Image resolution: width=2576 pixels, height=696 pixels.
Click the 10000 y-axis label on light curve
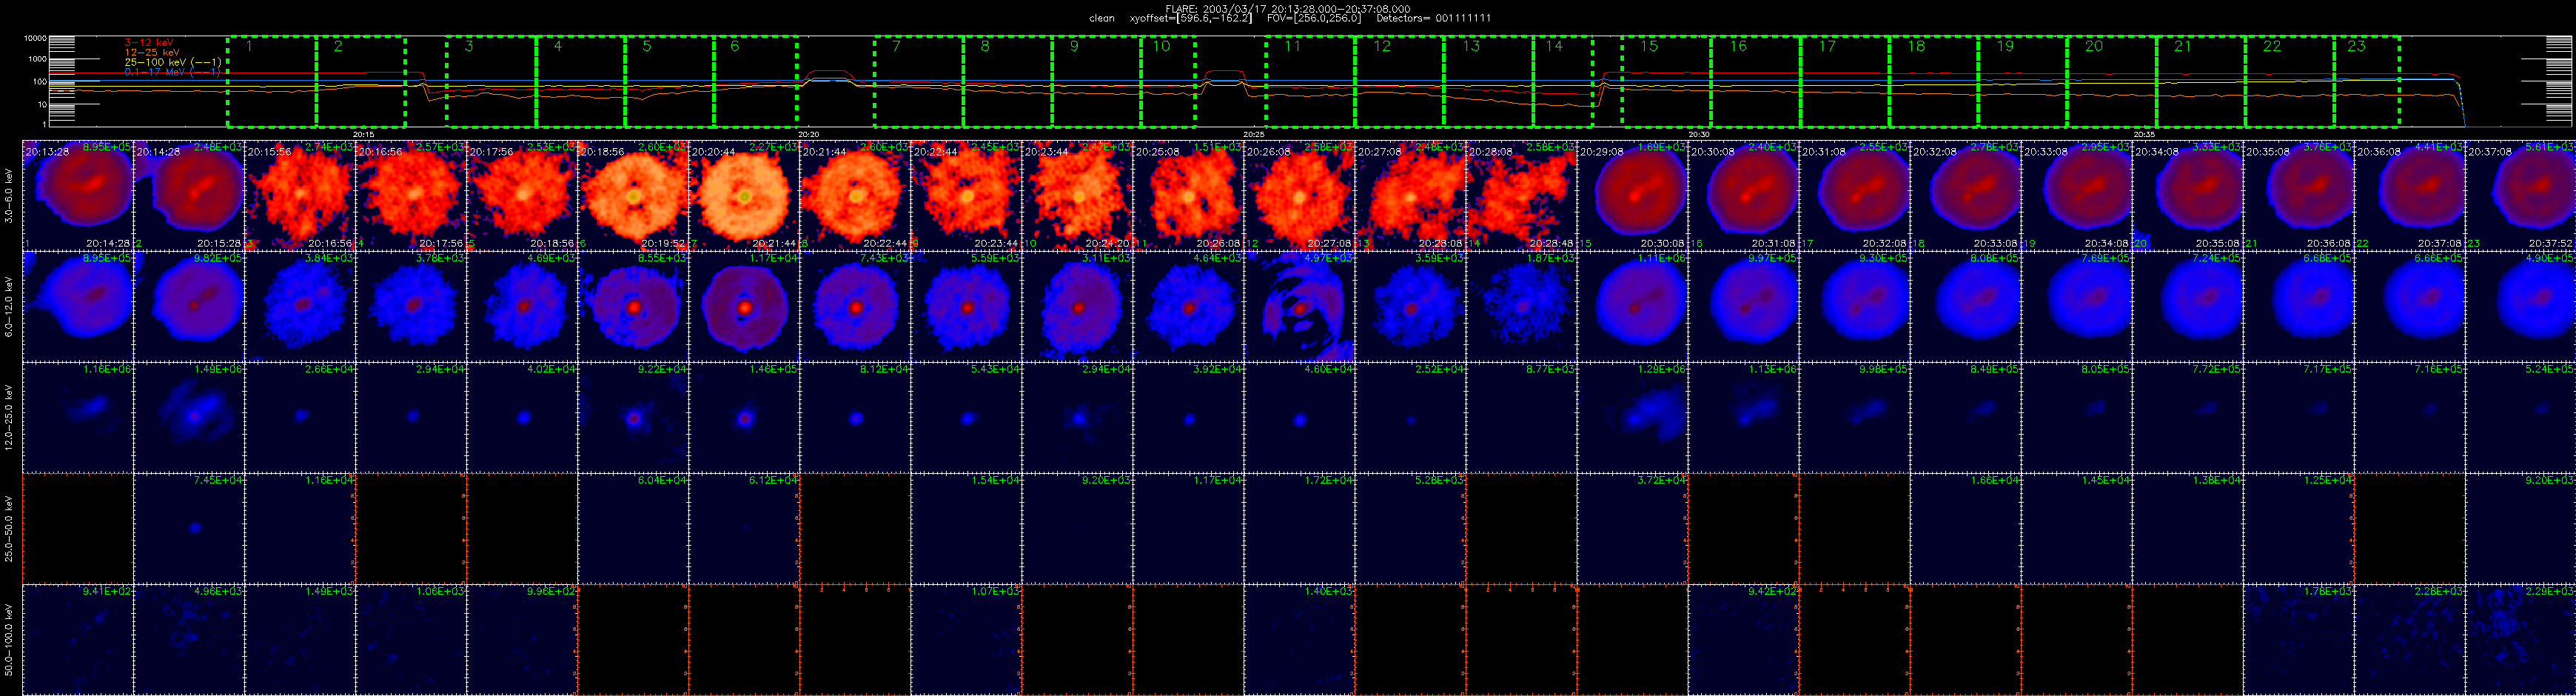[x=35, y=38]
